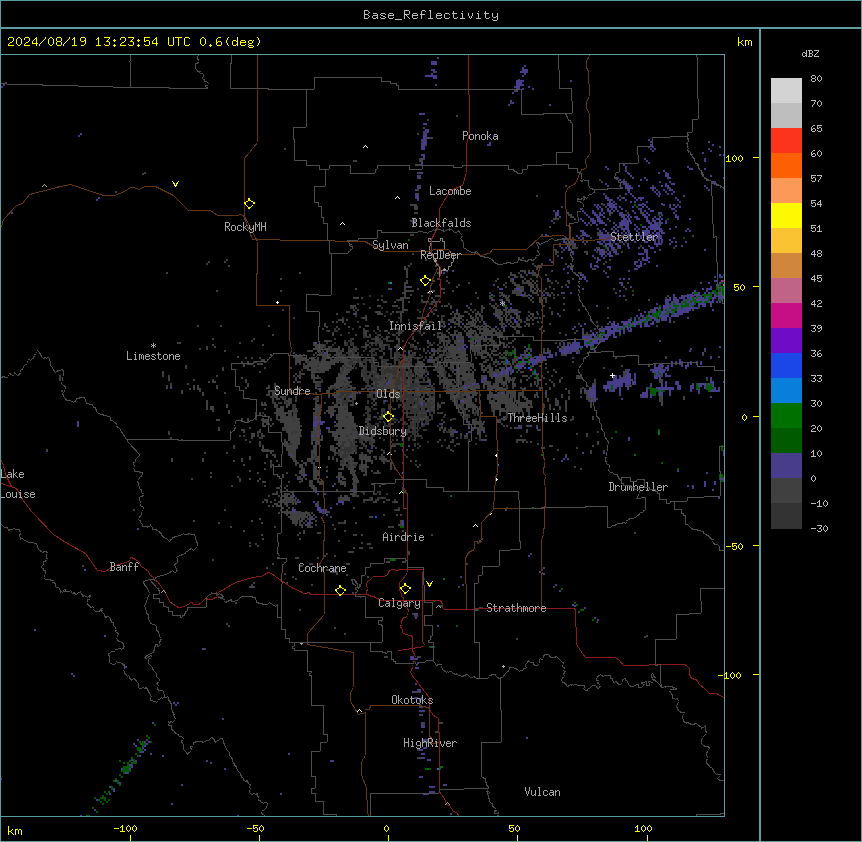Screen dimensions: 862x842
Task: Select the slate blue 10-0 dBZ swatch
Action: 786,466
